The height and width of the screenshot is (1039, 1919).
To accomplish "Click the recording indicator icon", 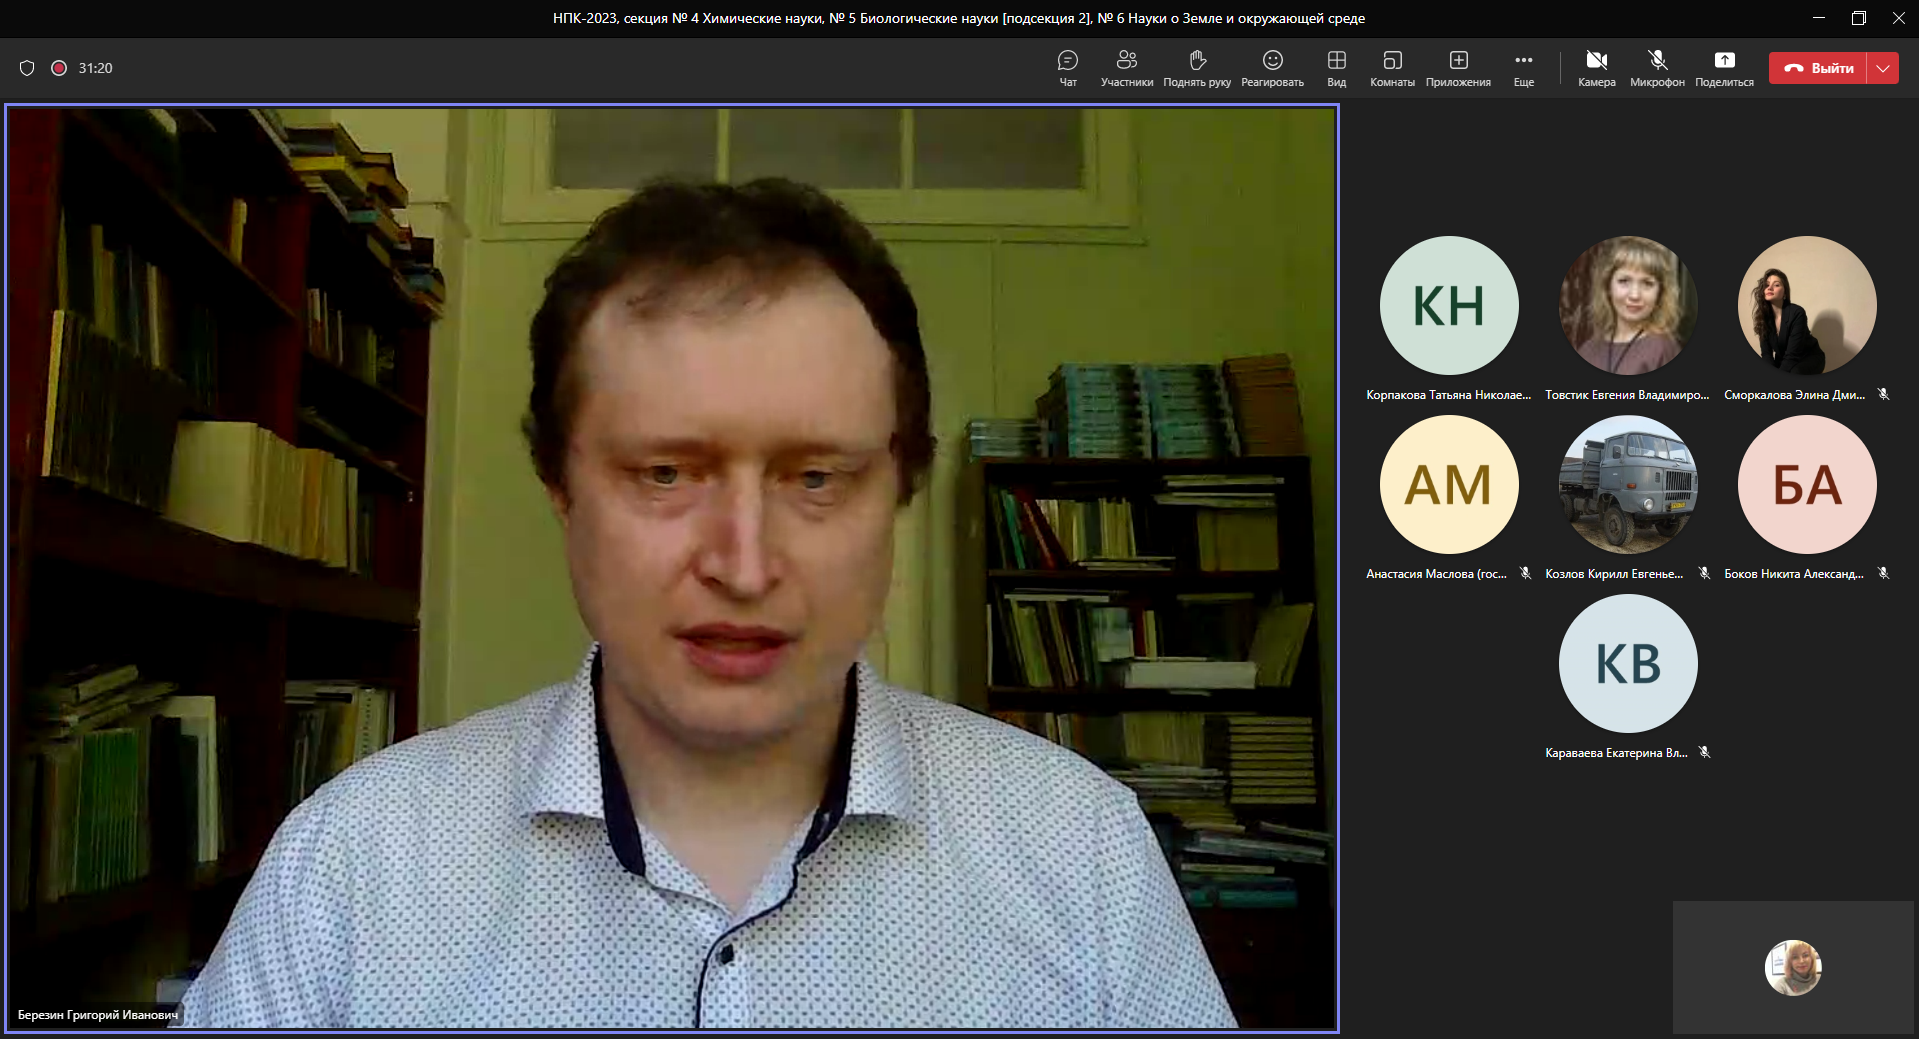I will coord(59,68).
